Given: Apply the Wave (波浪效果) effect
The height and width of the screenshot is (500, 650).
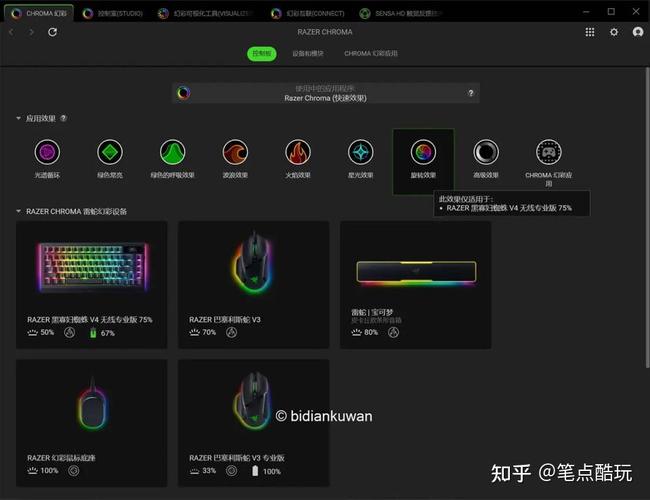Looking at the screenshot, I should coord(235,152).
